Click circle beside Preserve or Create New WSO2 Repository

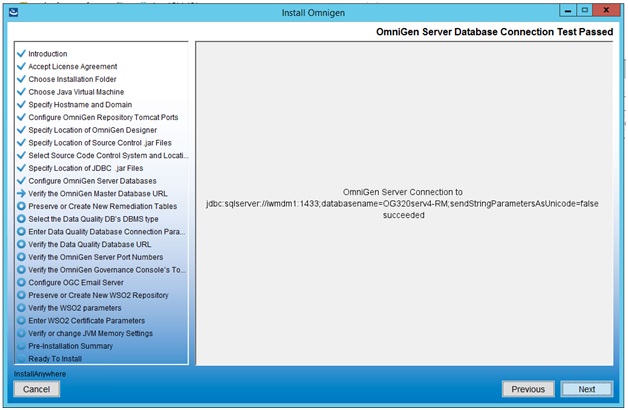(x=22, y=295)
